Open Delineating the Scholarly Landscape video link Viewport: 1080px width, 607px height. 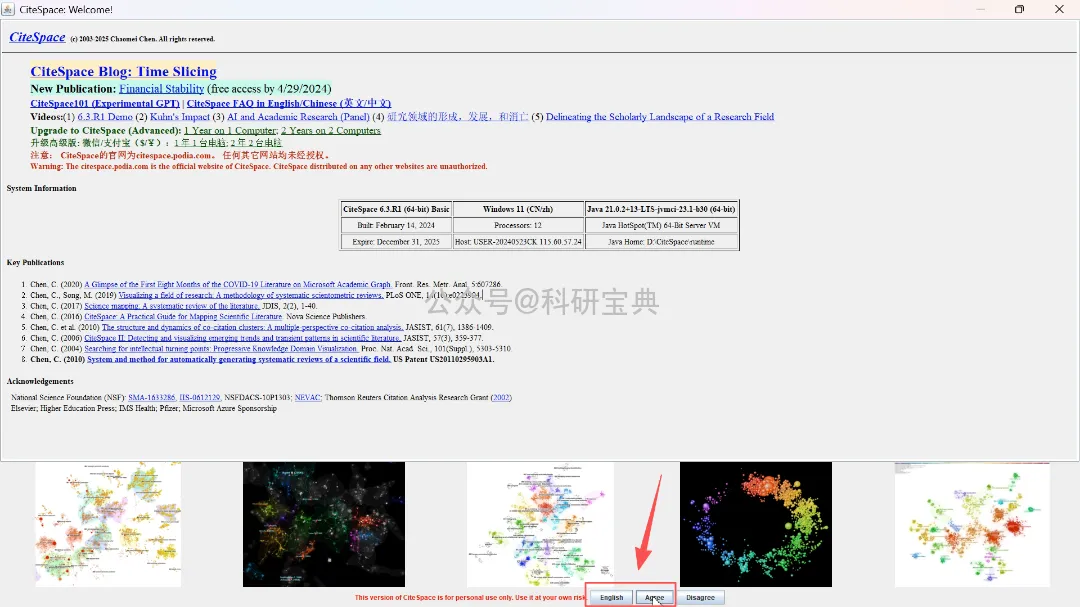tap(660, 117)
